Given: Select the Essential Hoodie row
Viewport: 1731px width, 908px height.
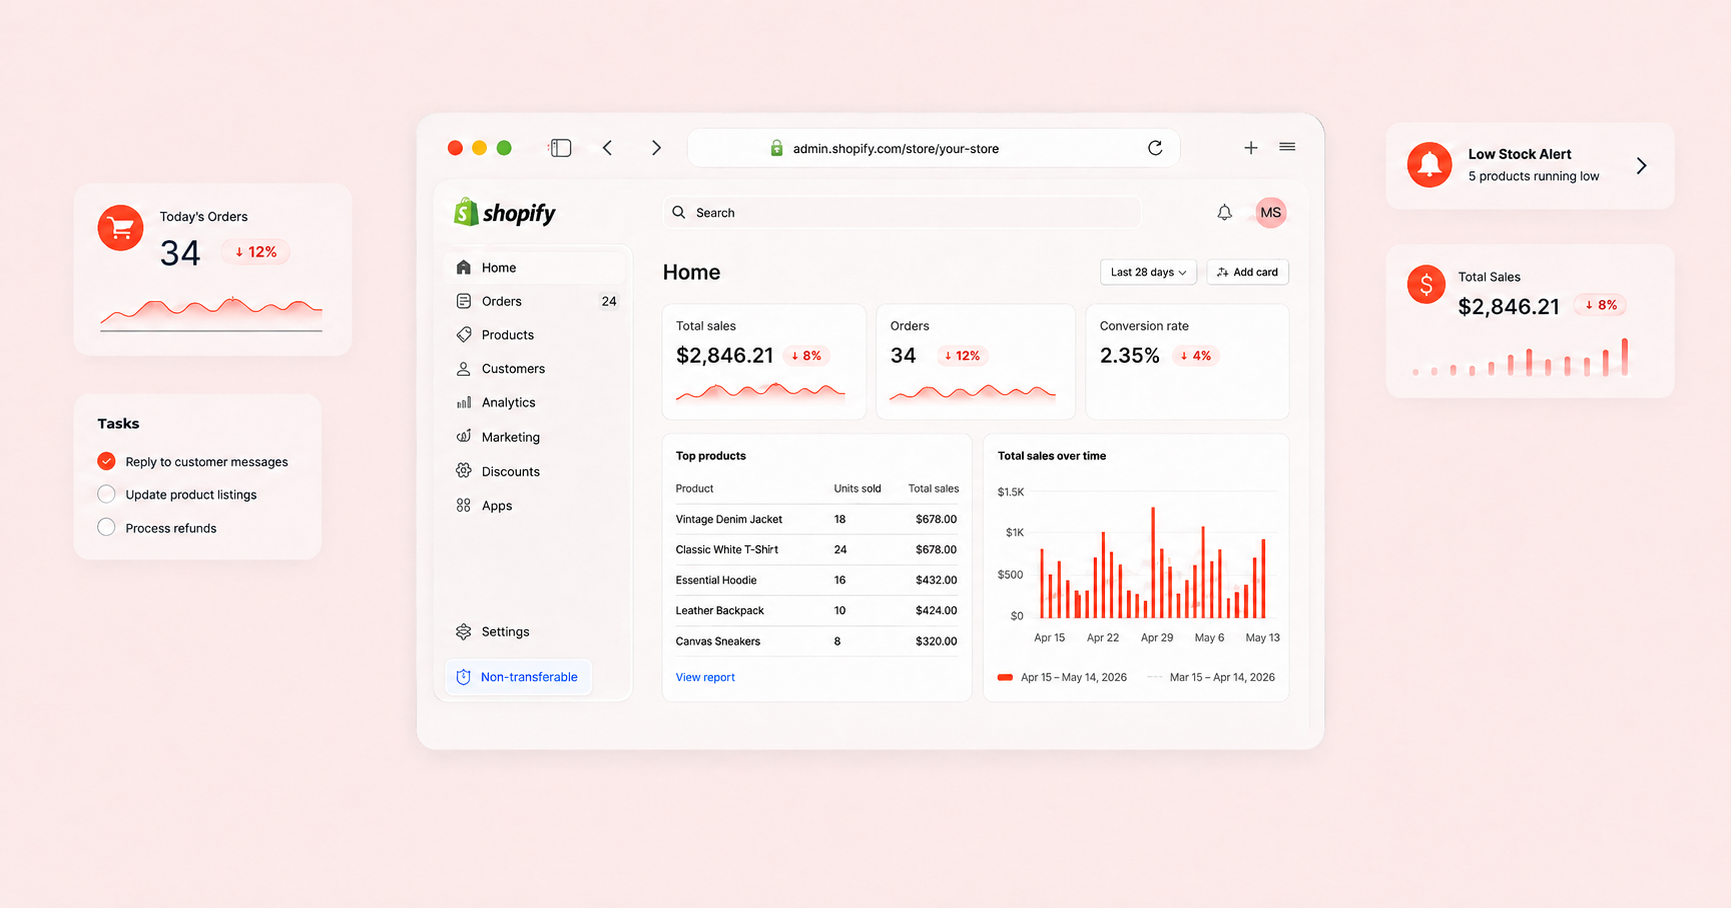Looking at the screenshot, I should click(816, 580).
